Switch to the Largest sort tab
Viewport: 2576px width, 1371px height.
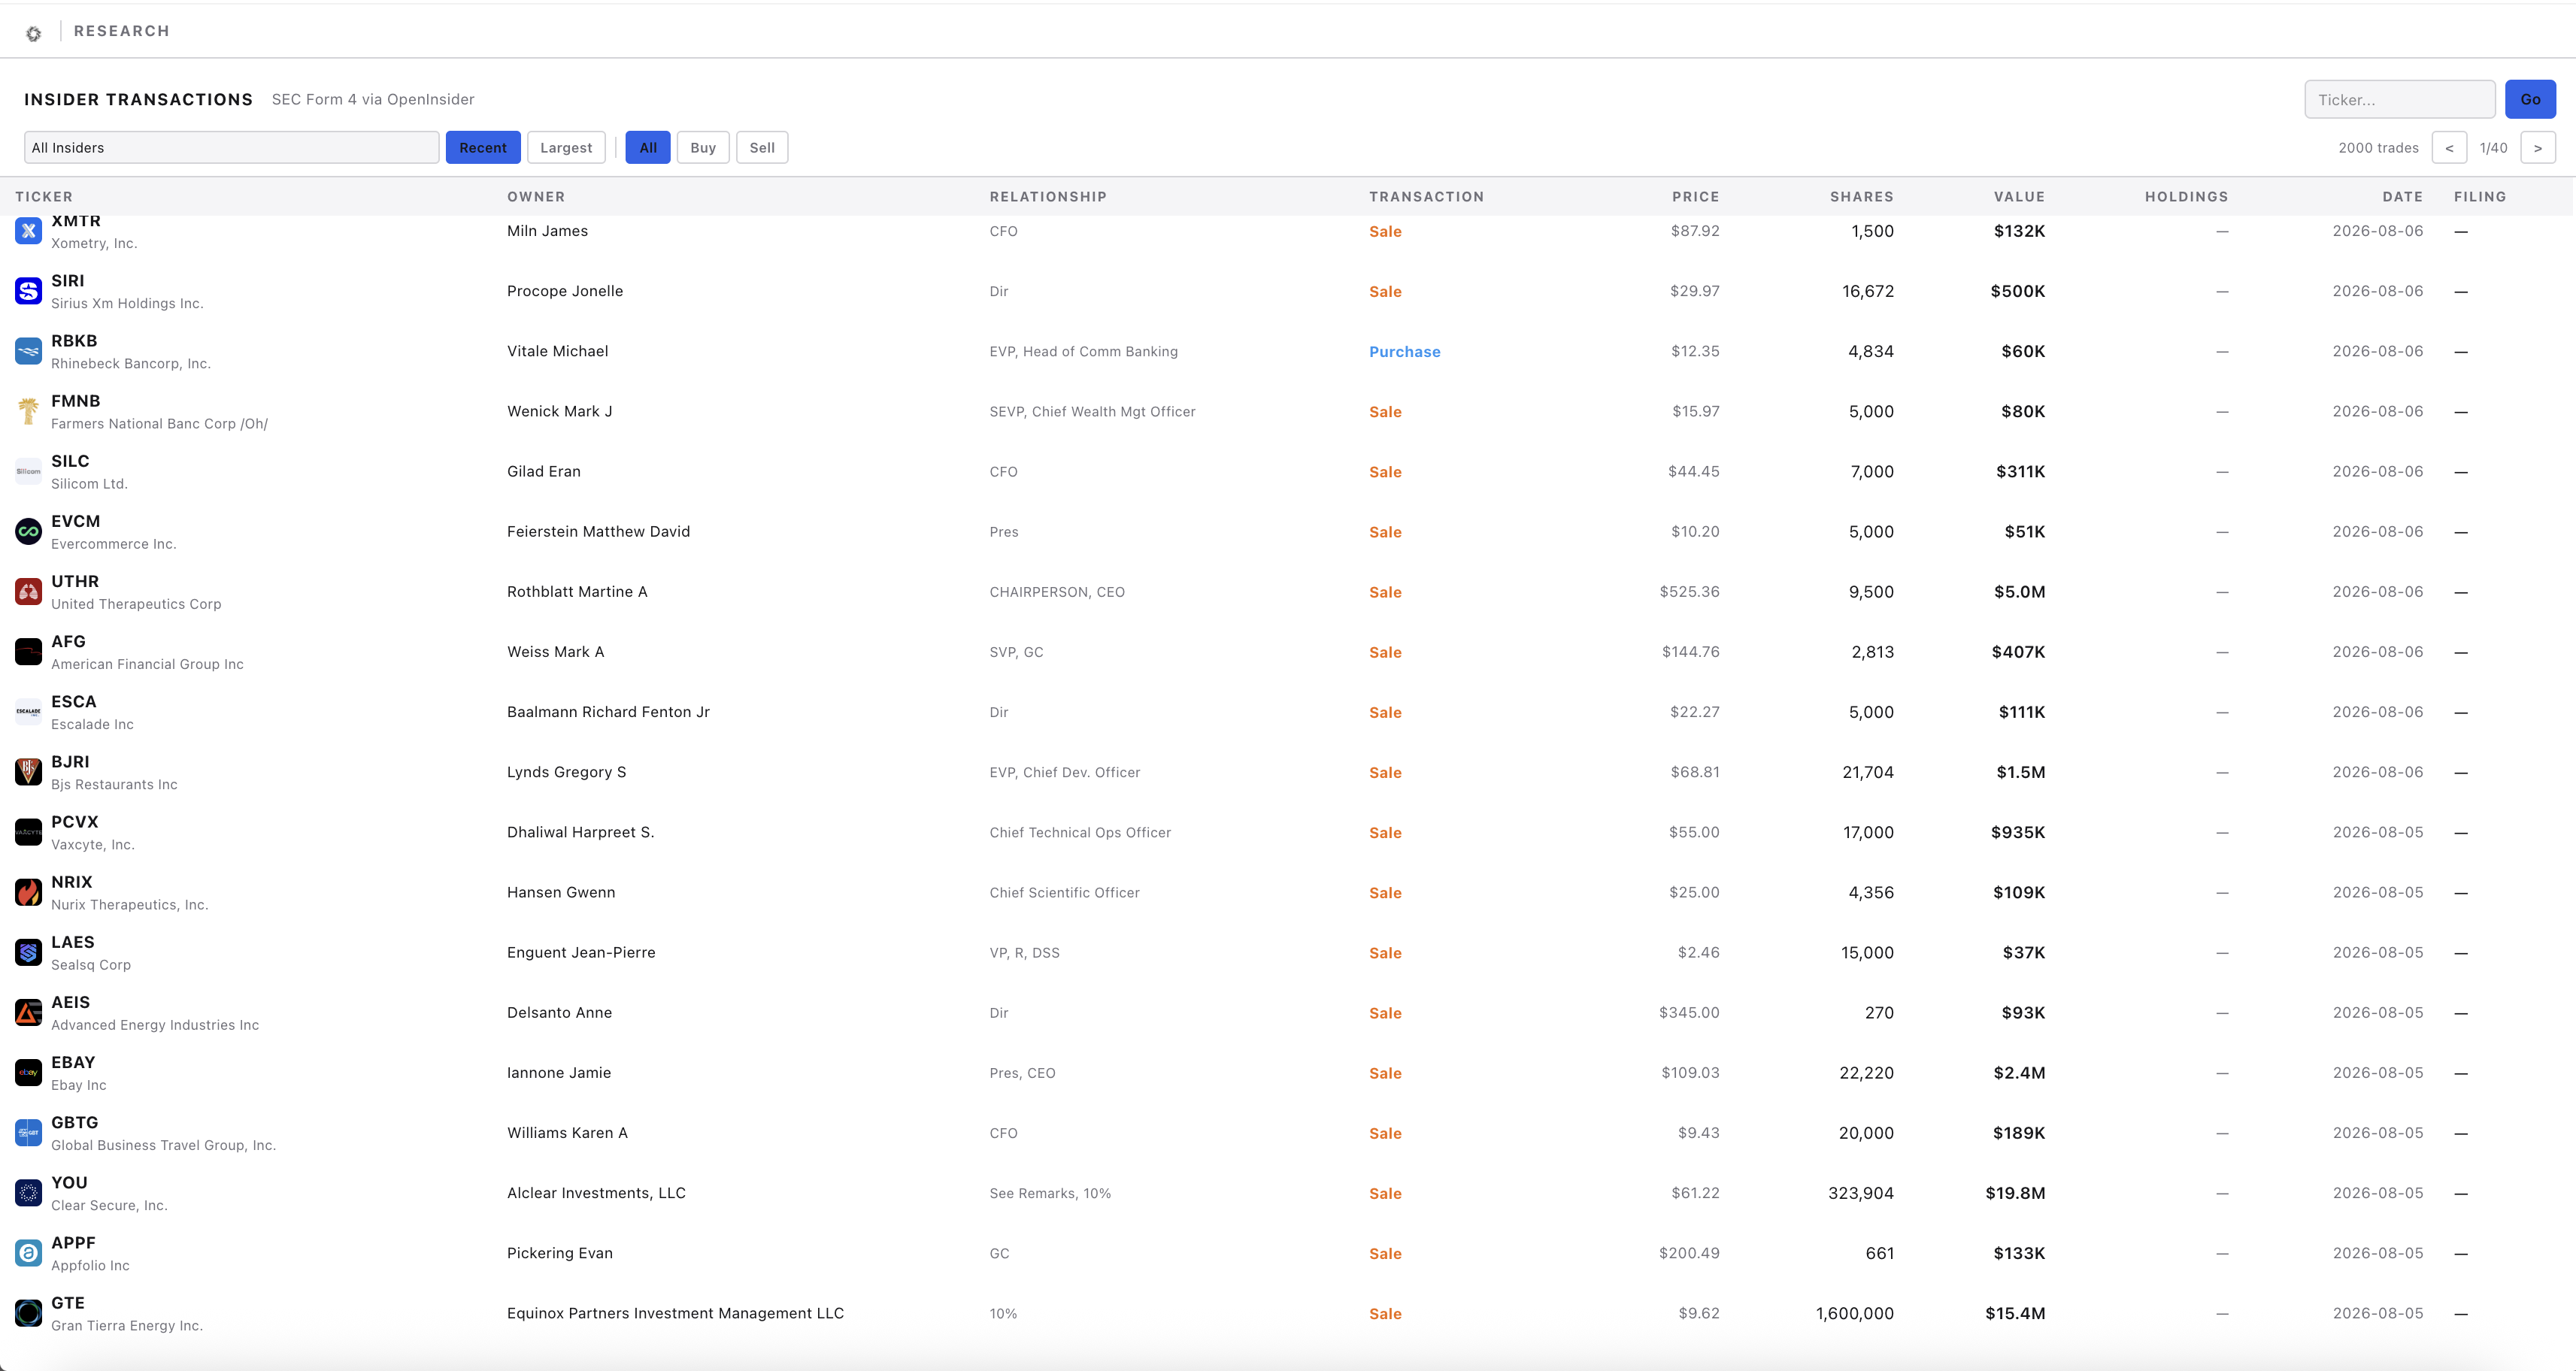click(x=566, y=148)
